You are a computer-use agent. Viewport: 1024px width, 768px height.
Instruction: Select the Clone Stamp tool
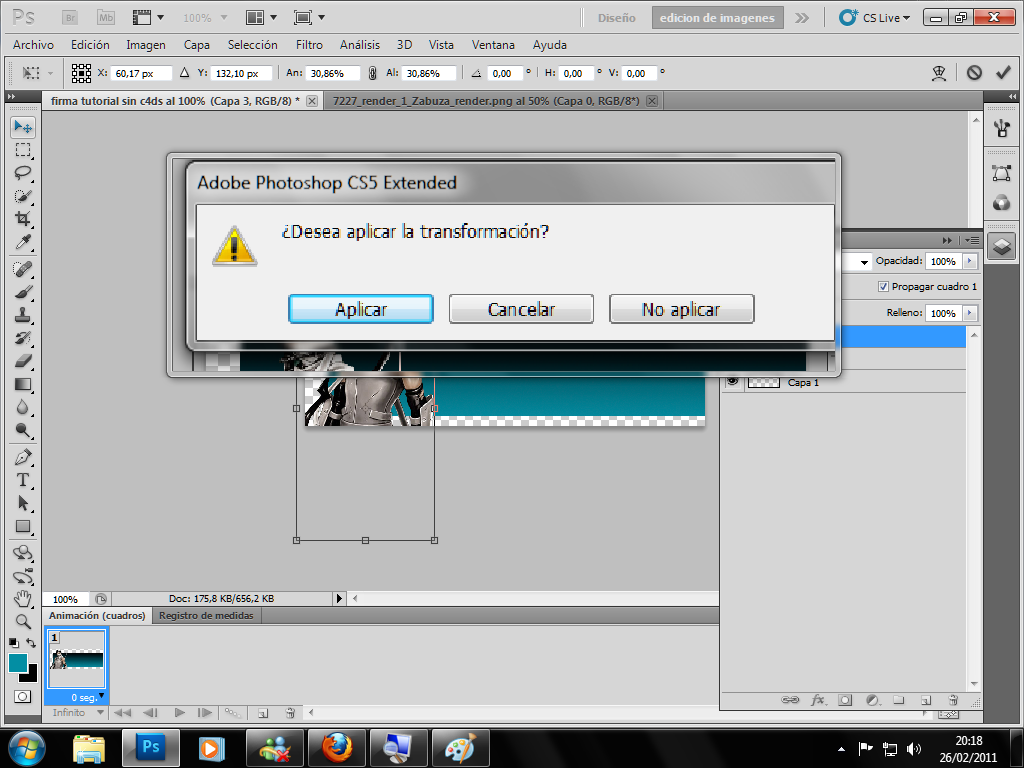click(23, 315)
